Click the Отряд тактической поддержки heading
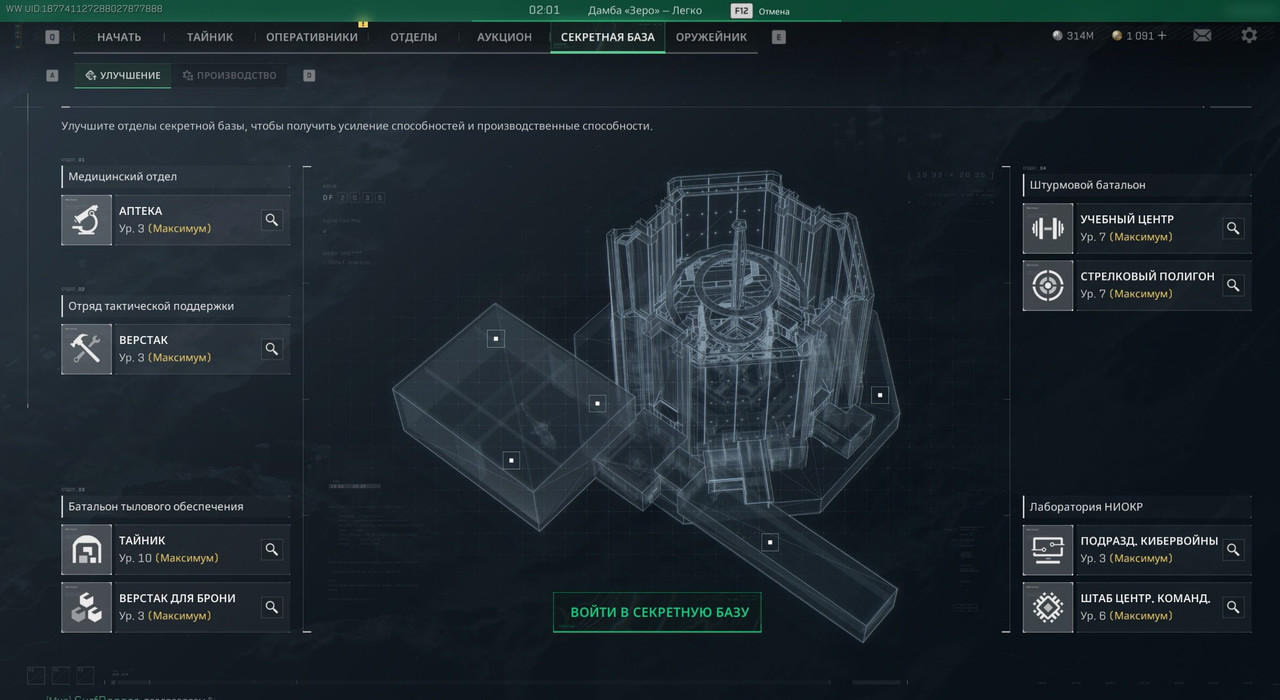 (151, 306)
